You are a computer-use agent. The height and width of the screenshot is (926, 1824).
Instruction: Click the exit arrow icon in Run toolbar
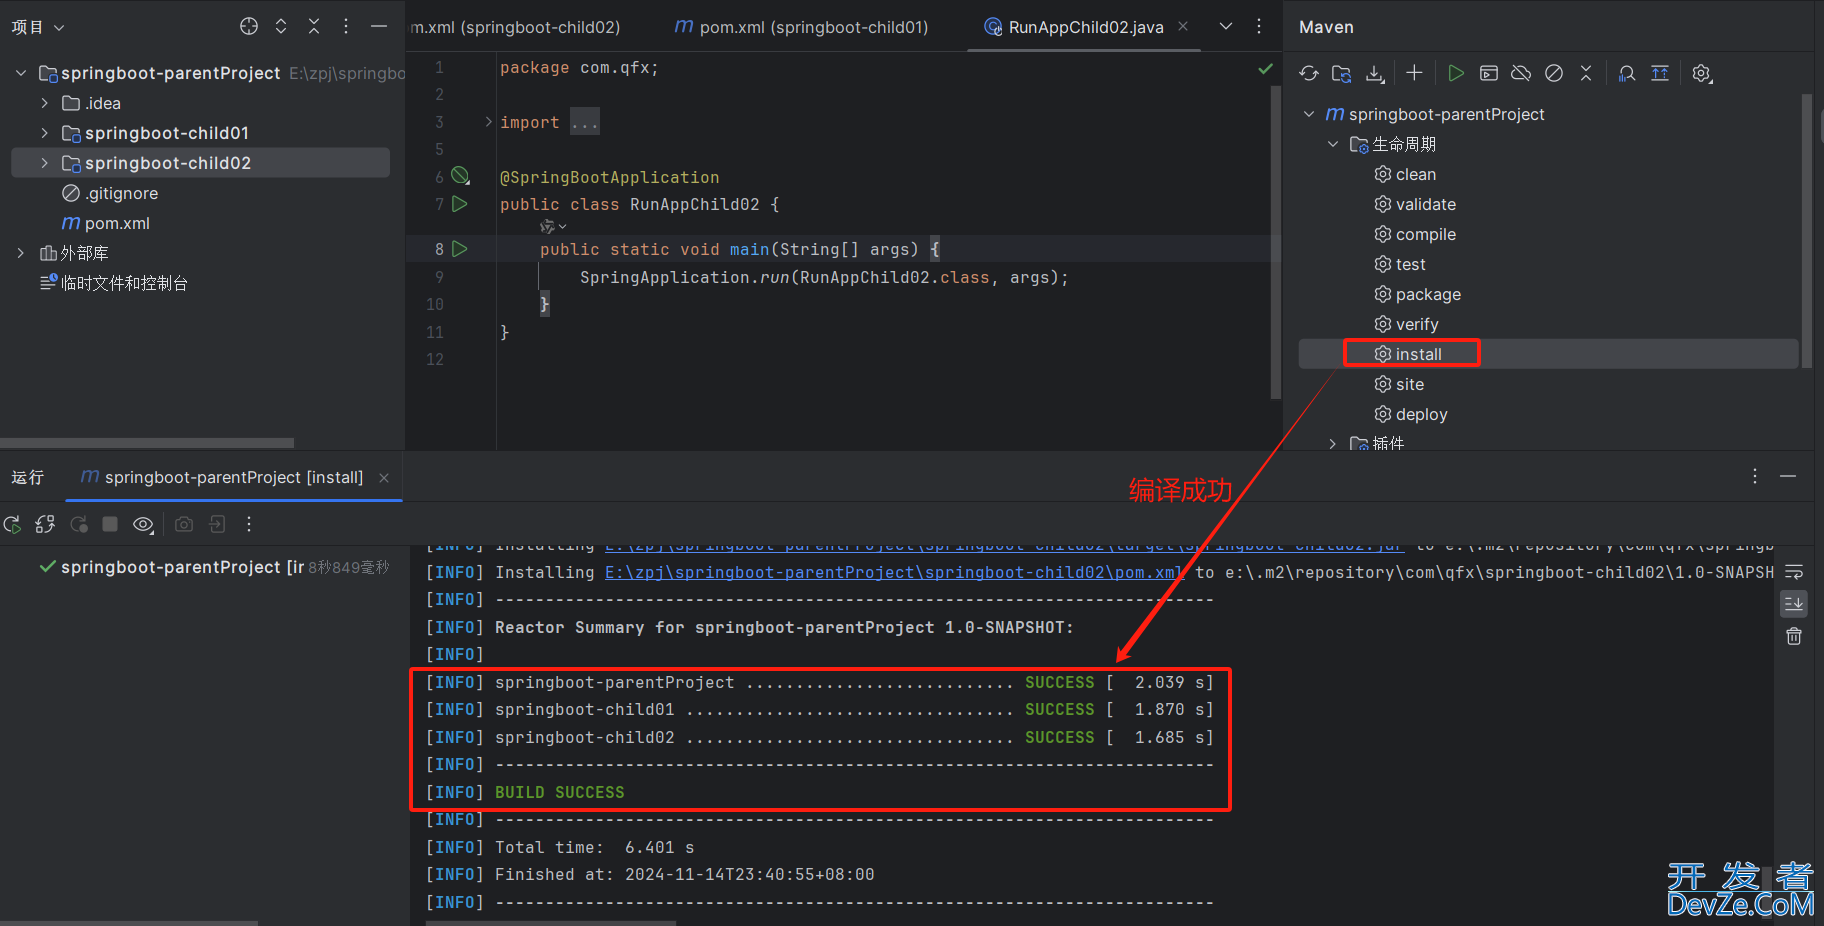pos(217,524)
